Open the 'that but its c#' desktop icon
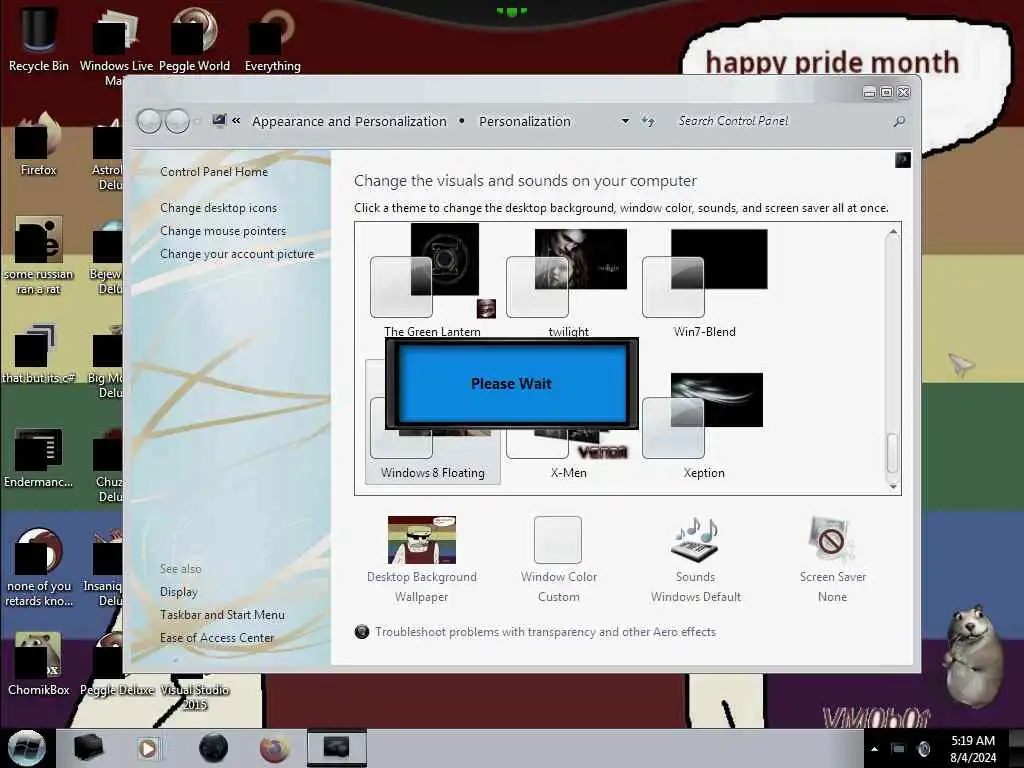Viewport: 1024px width, 768px height. [x=39, y=353]
